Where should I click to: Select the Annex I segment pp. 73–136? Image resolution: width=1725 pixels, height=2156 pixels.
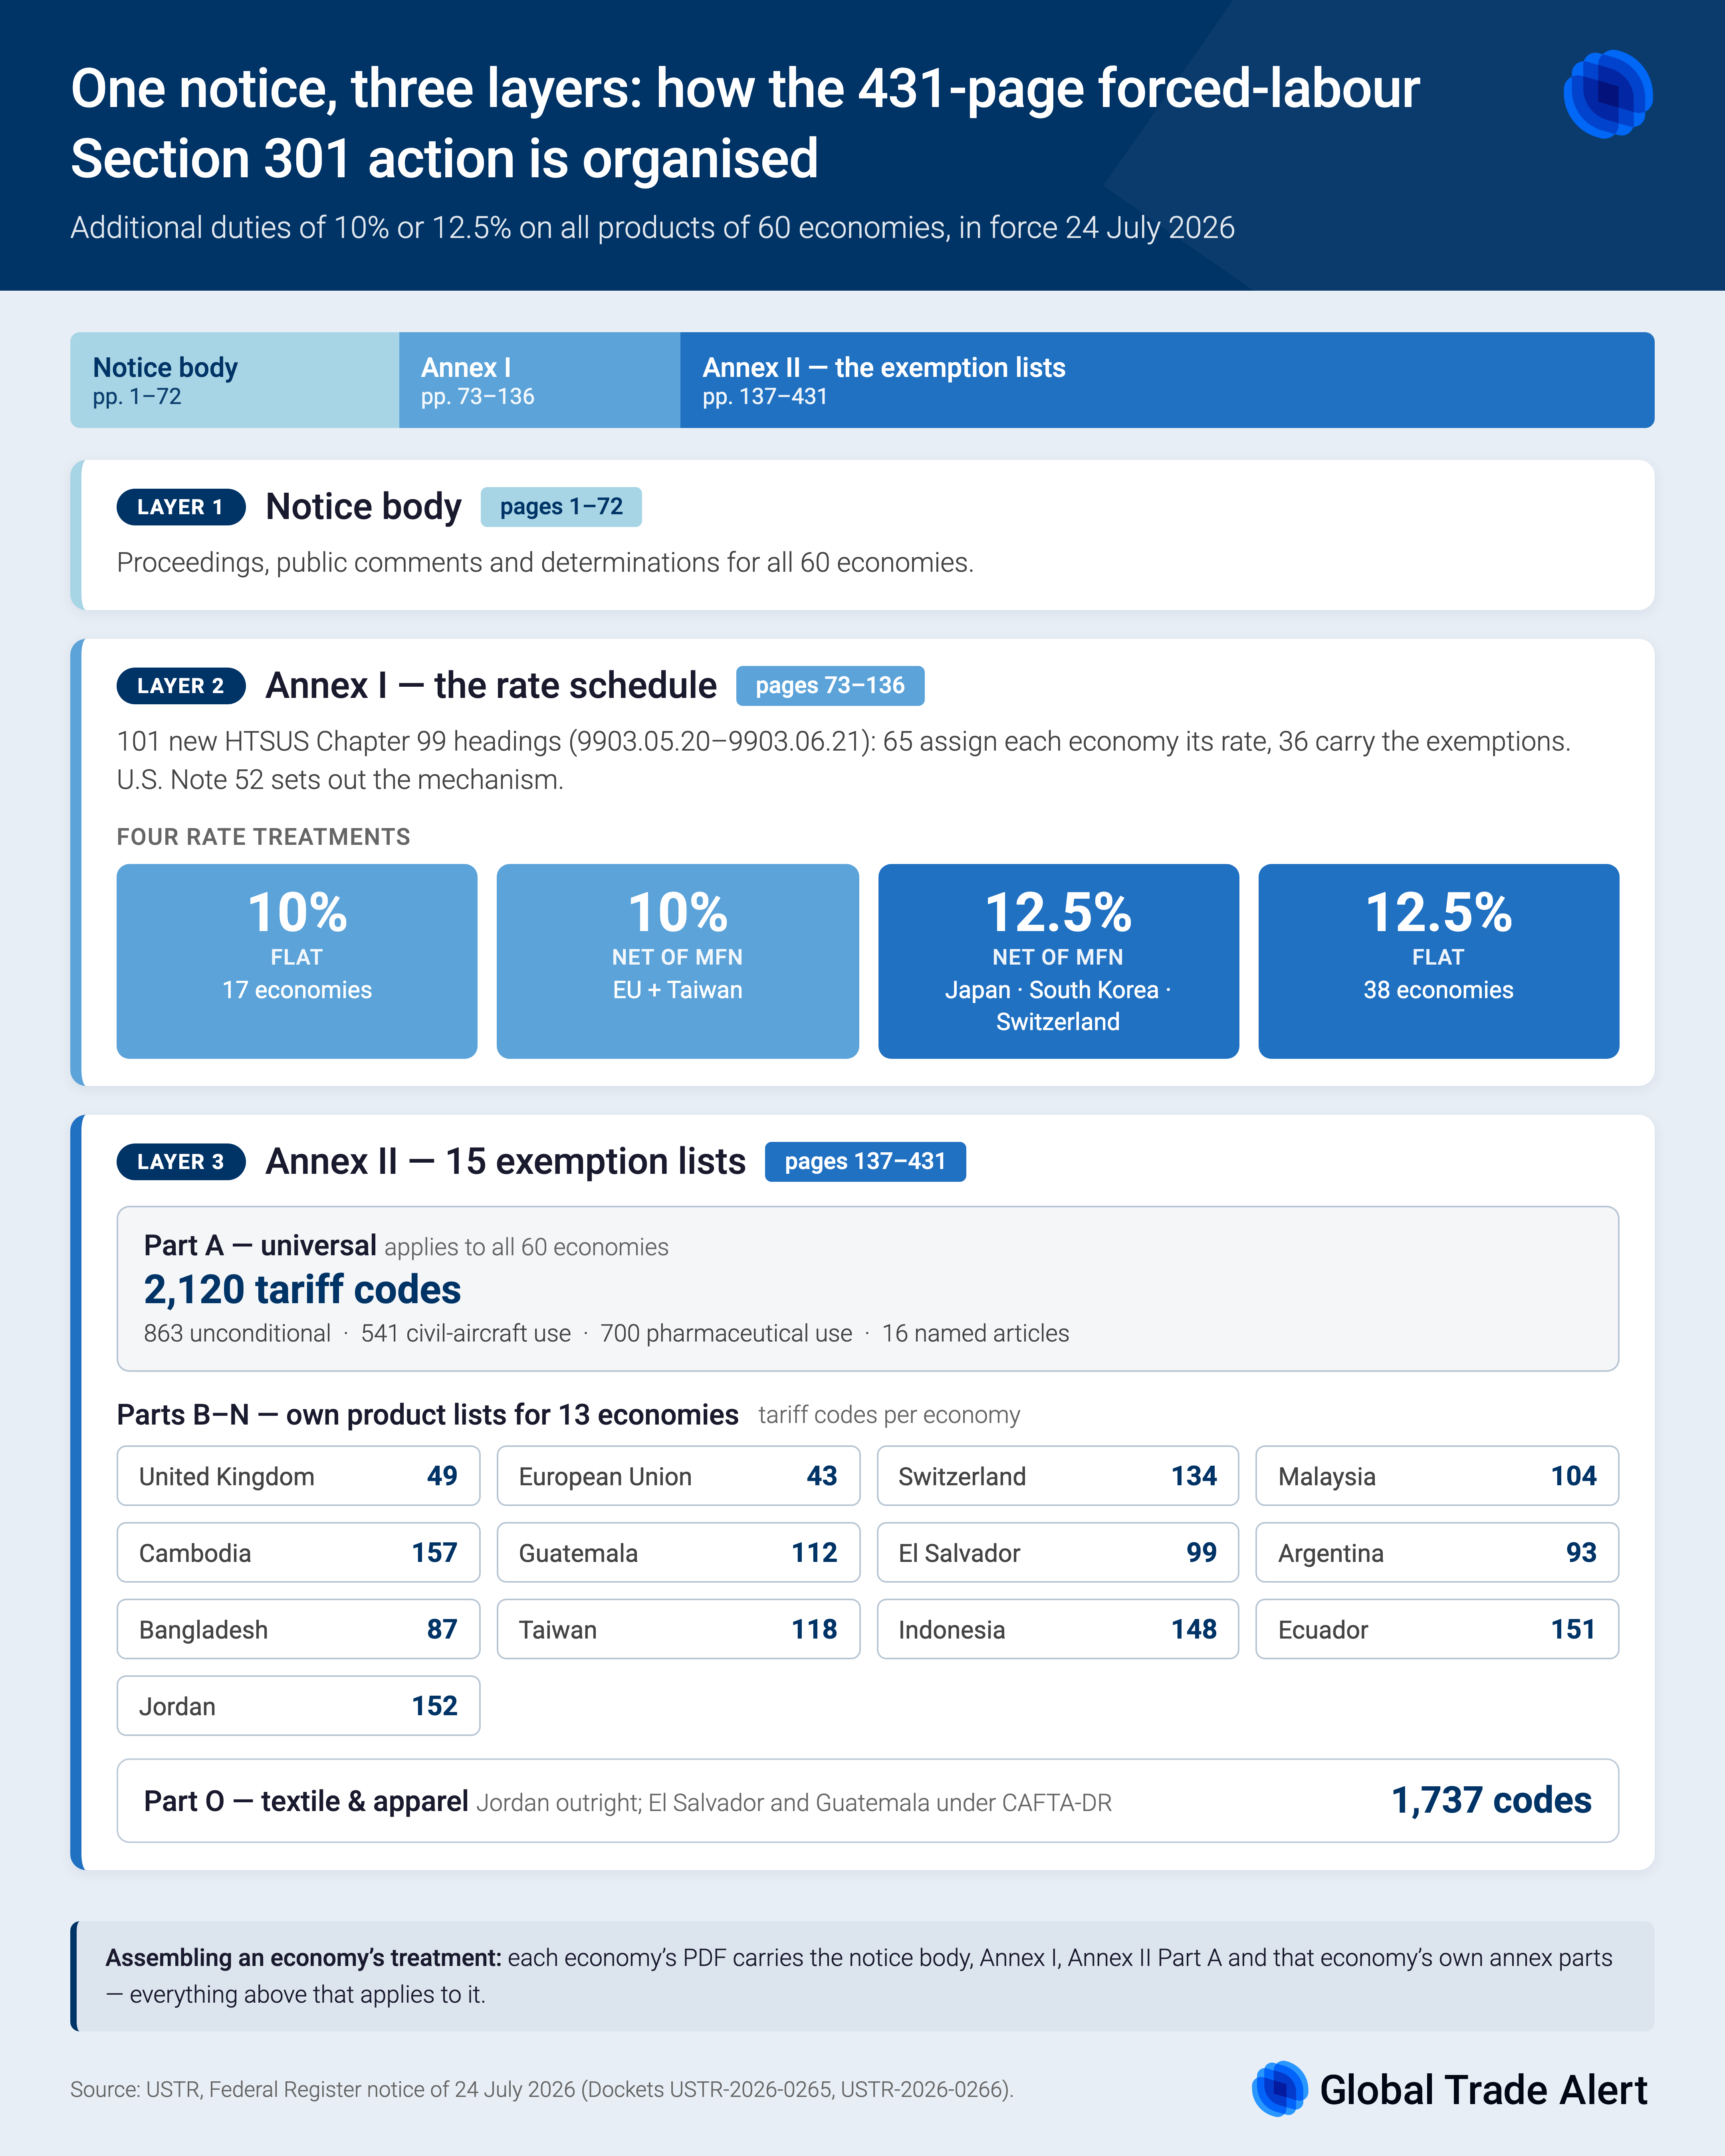pyautogui.click(x=540, y=380)
